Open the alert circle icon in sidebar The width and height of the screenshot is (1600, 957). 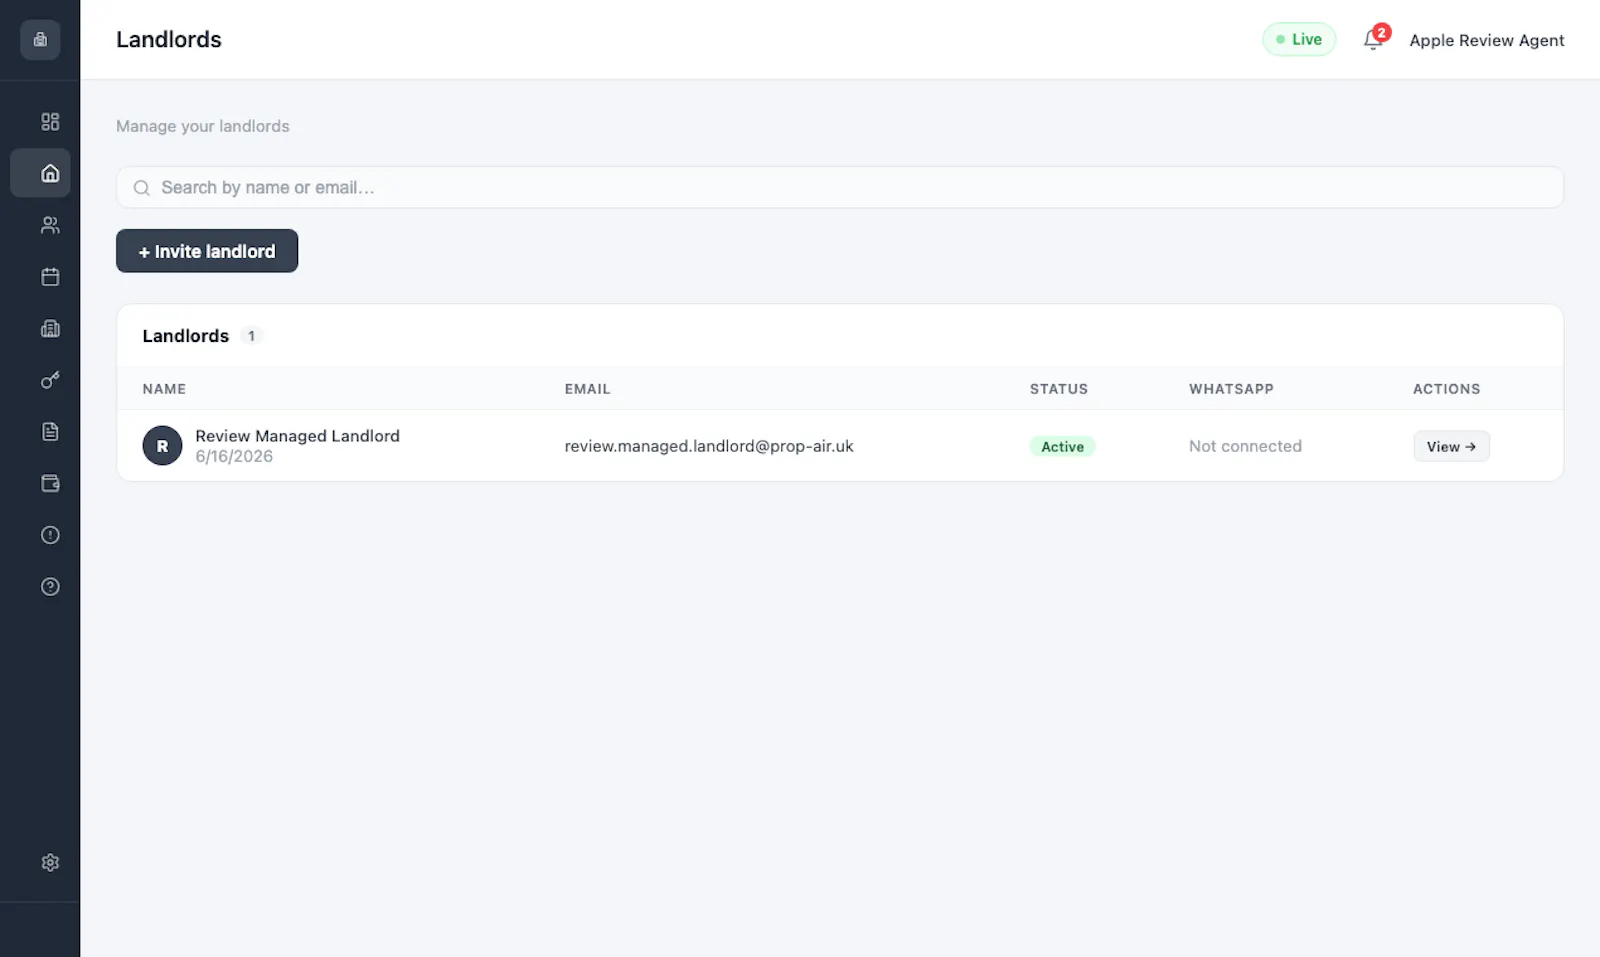click(50, 535)
